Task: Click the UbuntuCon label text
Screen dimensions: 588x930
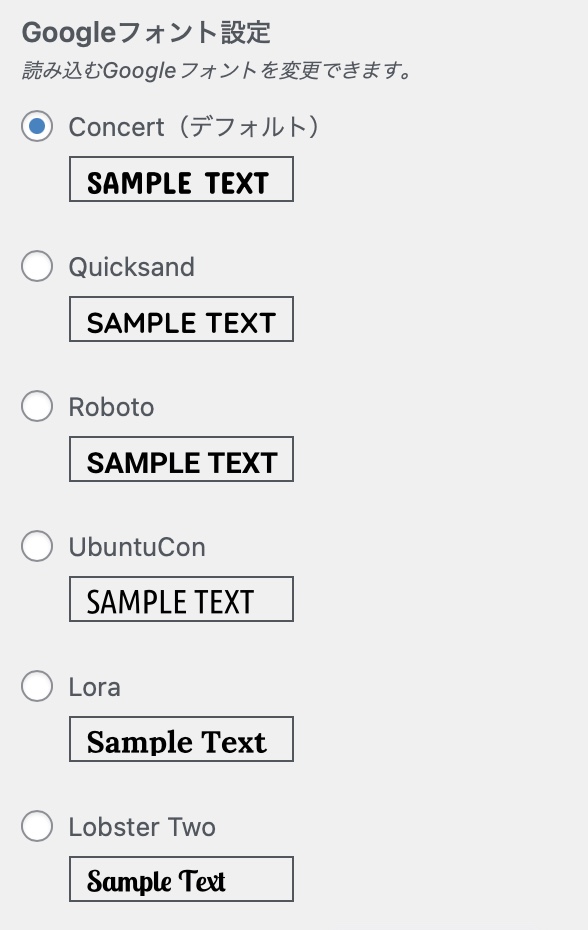Action: point(137,547)
